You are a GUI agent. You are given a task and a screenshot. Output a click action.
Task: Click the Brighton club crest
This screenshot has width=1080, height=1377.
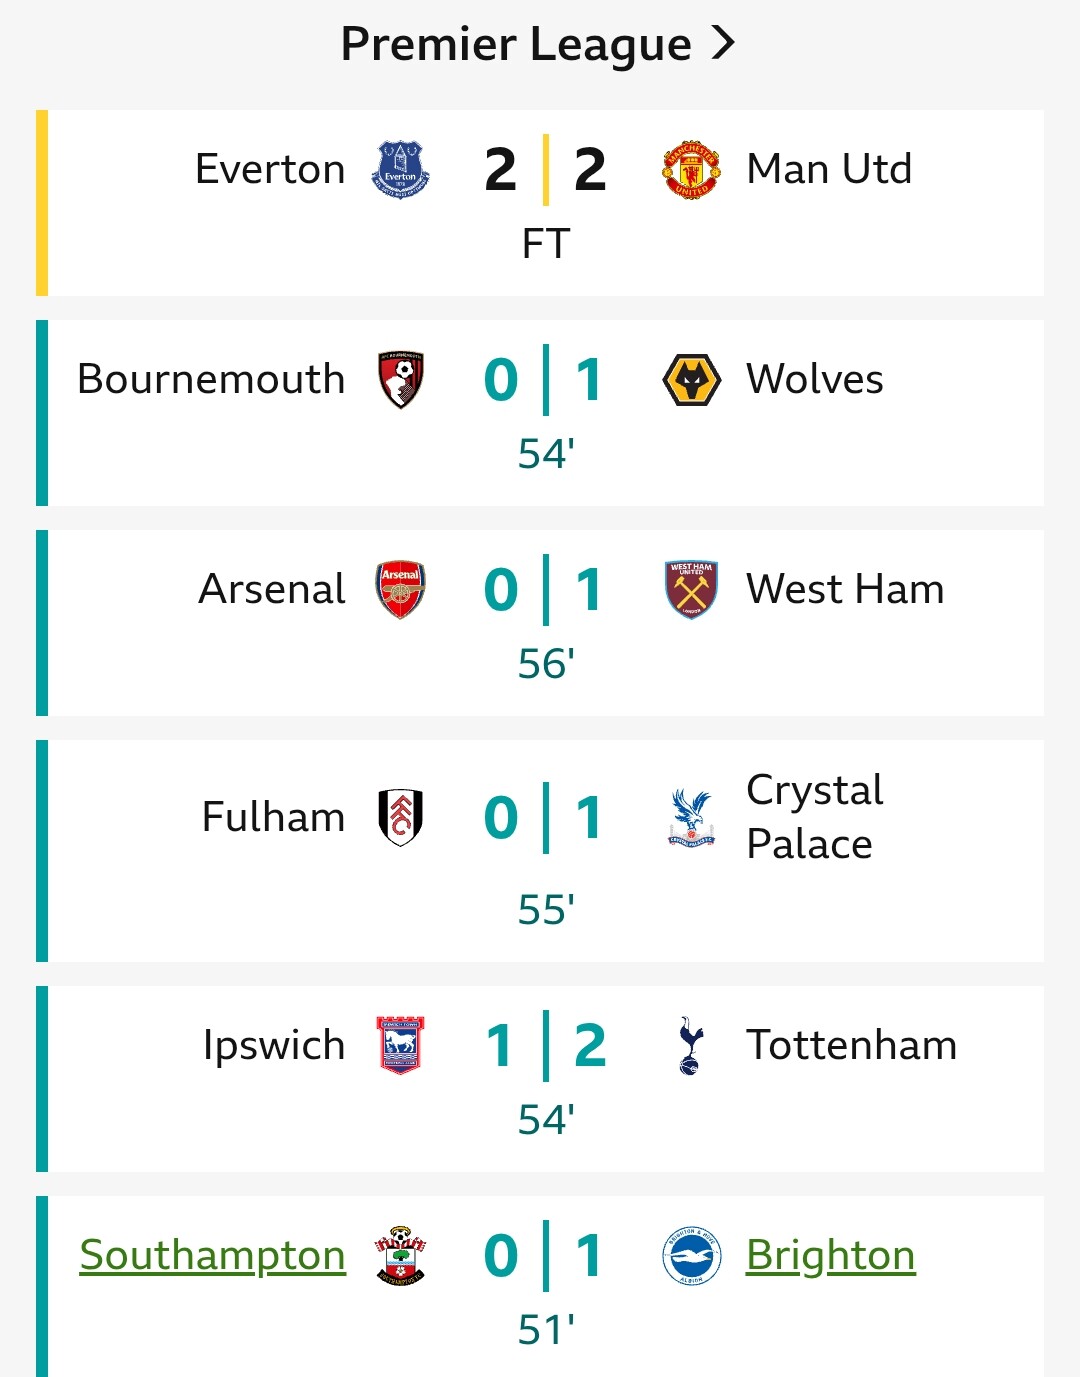tap(691, 1256)
